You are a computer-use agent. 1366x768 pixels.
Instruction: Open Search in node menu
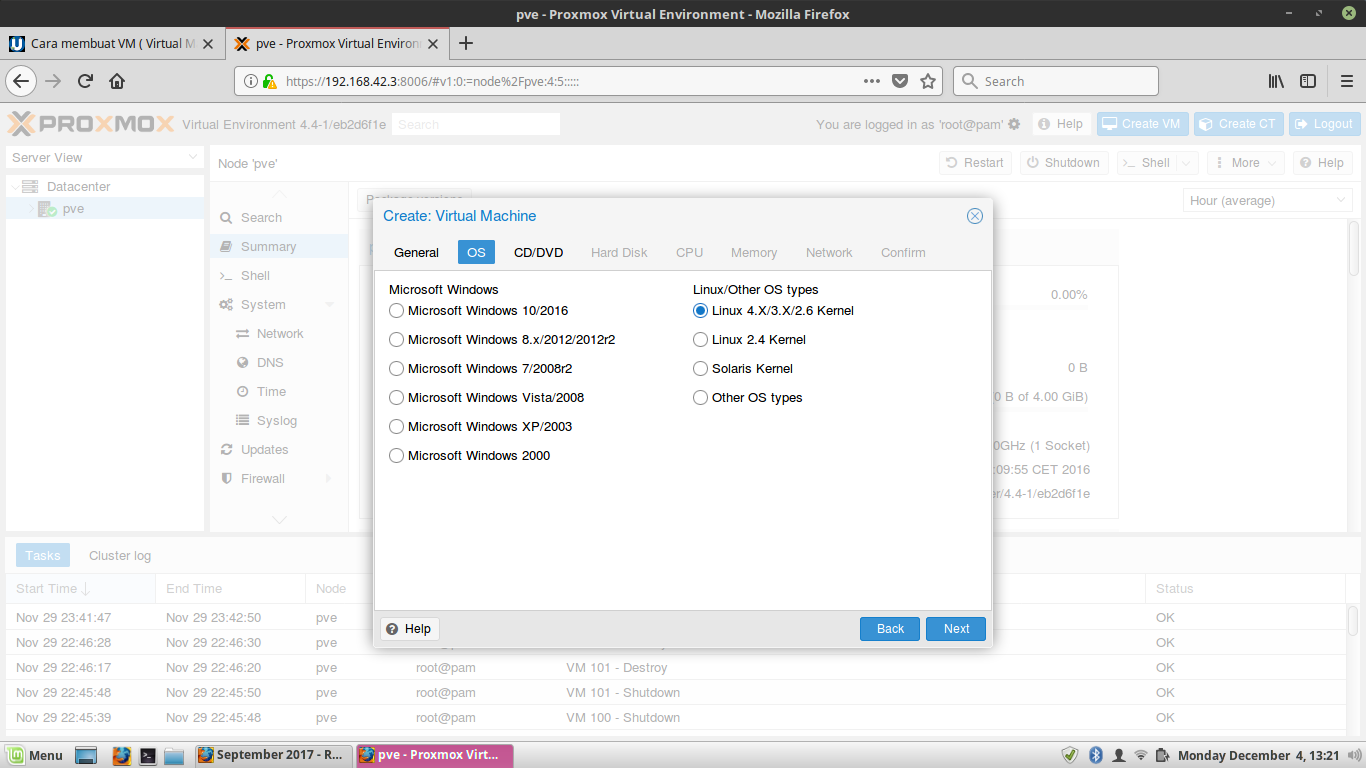(x=279, y=218)
